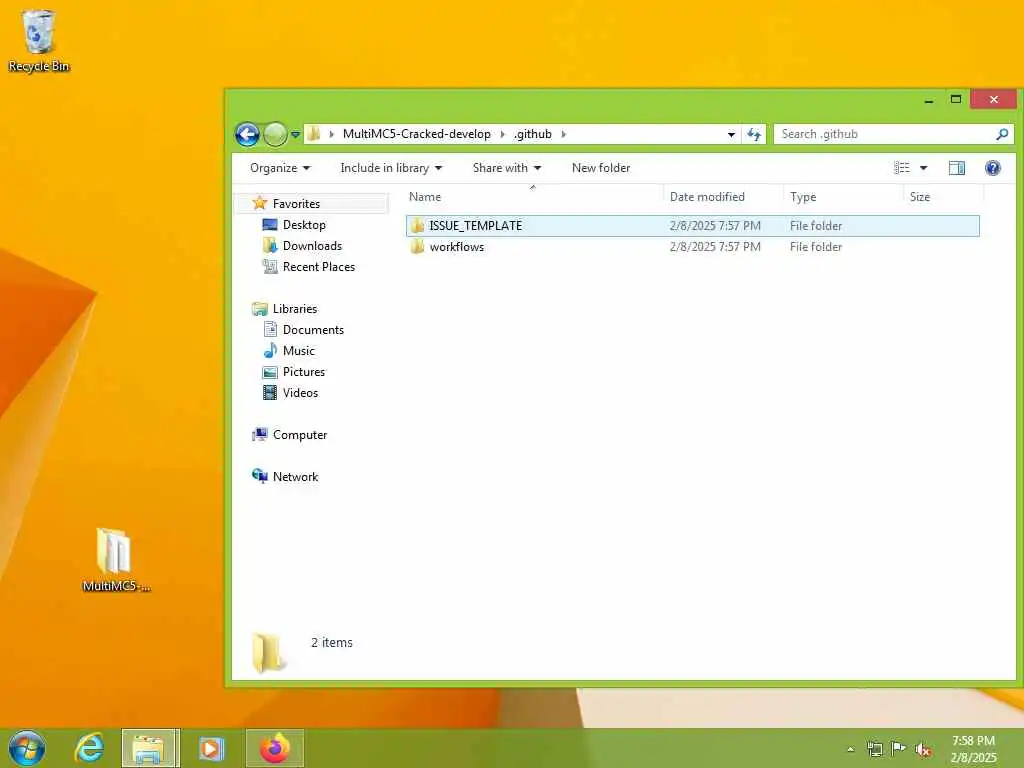Open Explorer help icon
Viewport: 1024px width, 768px height.
coord(992,168)
